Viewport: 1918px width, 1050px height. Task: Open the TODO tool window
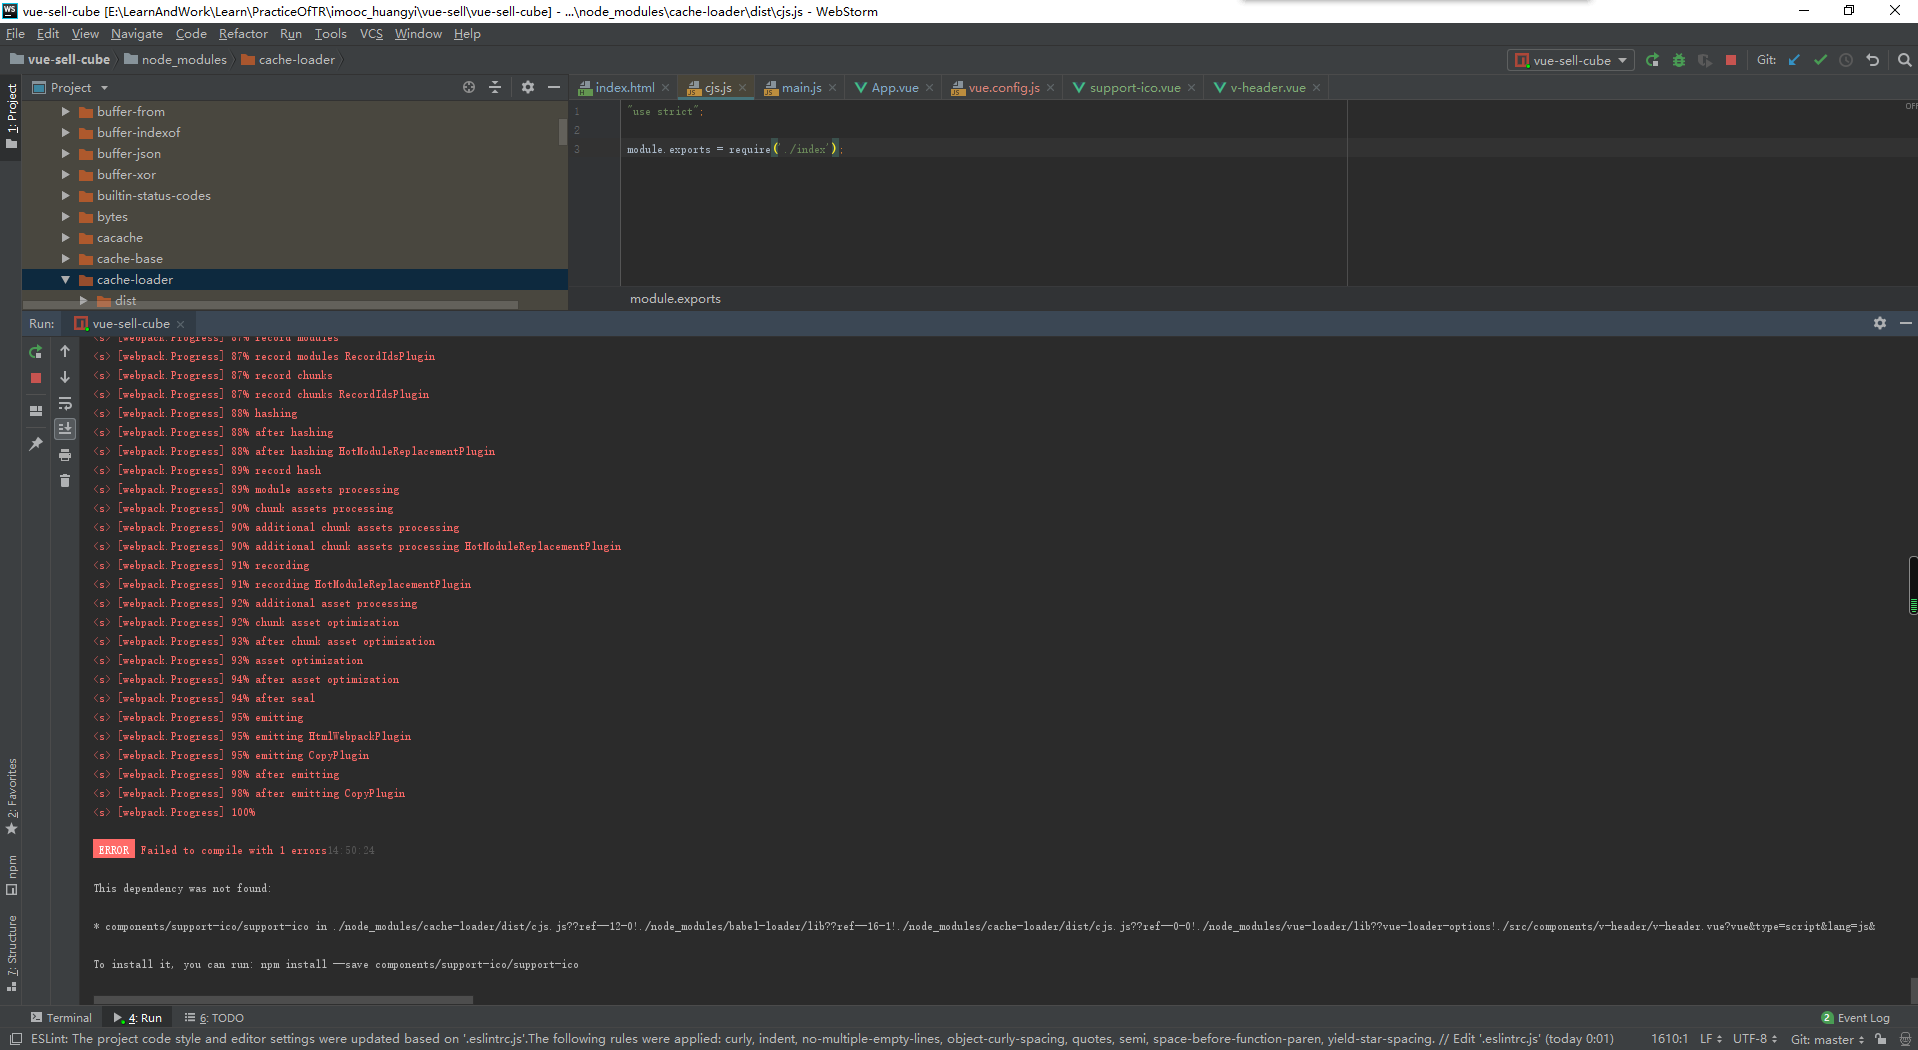coord(214,1018)
